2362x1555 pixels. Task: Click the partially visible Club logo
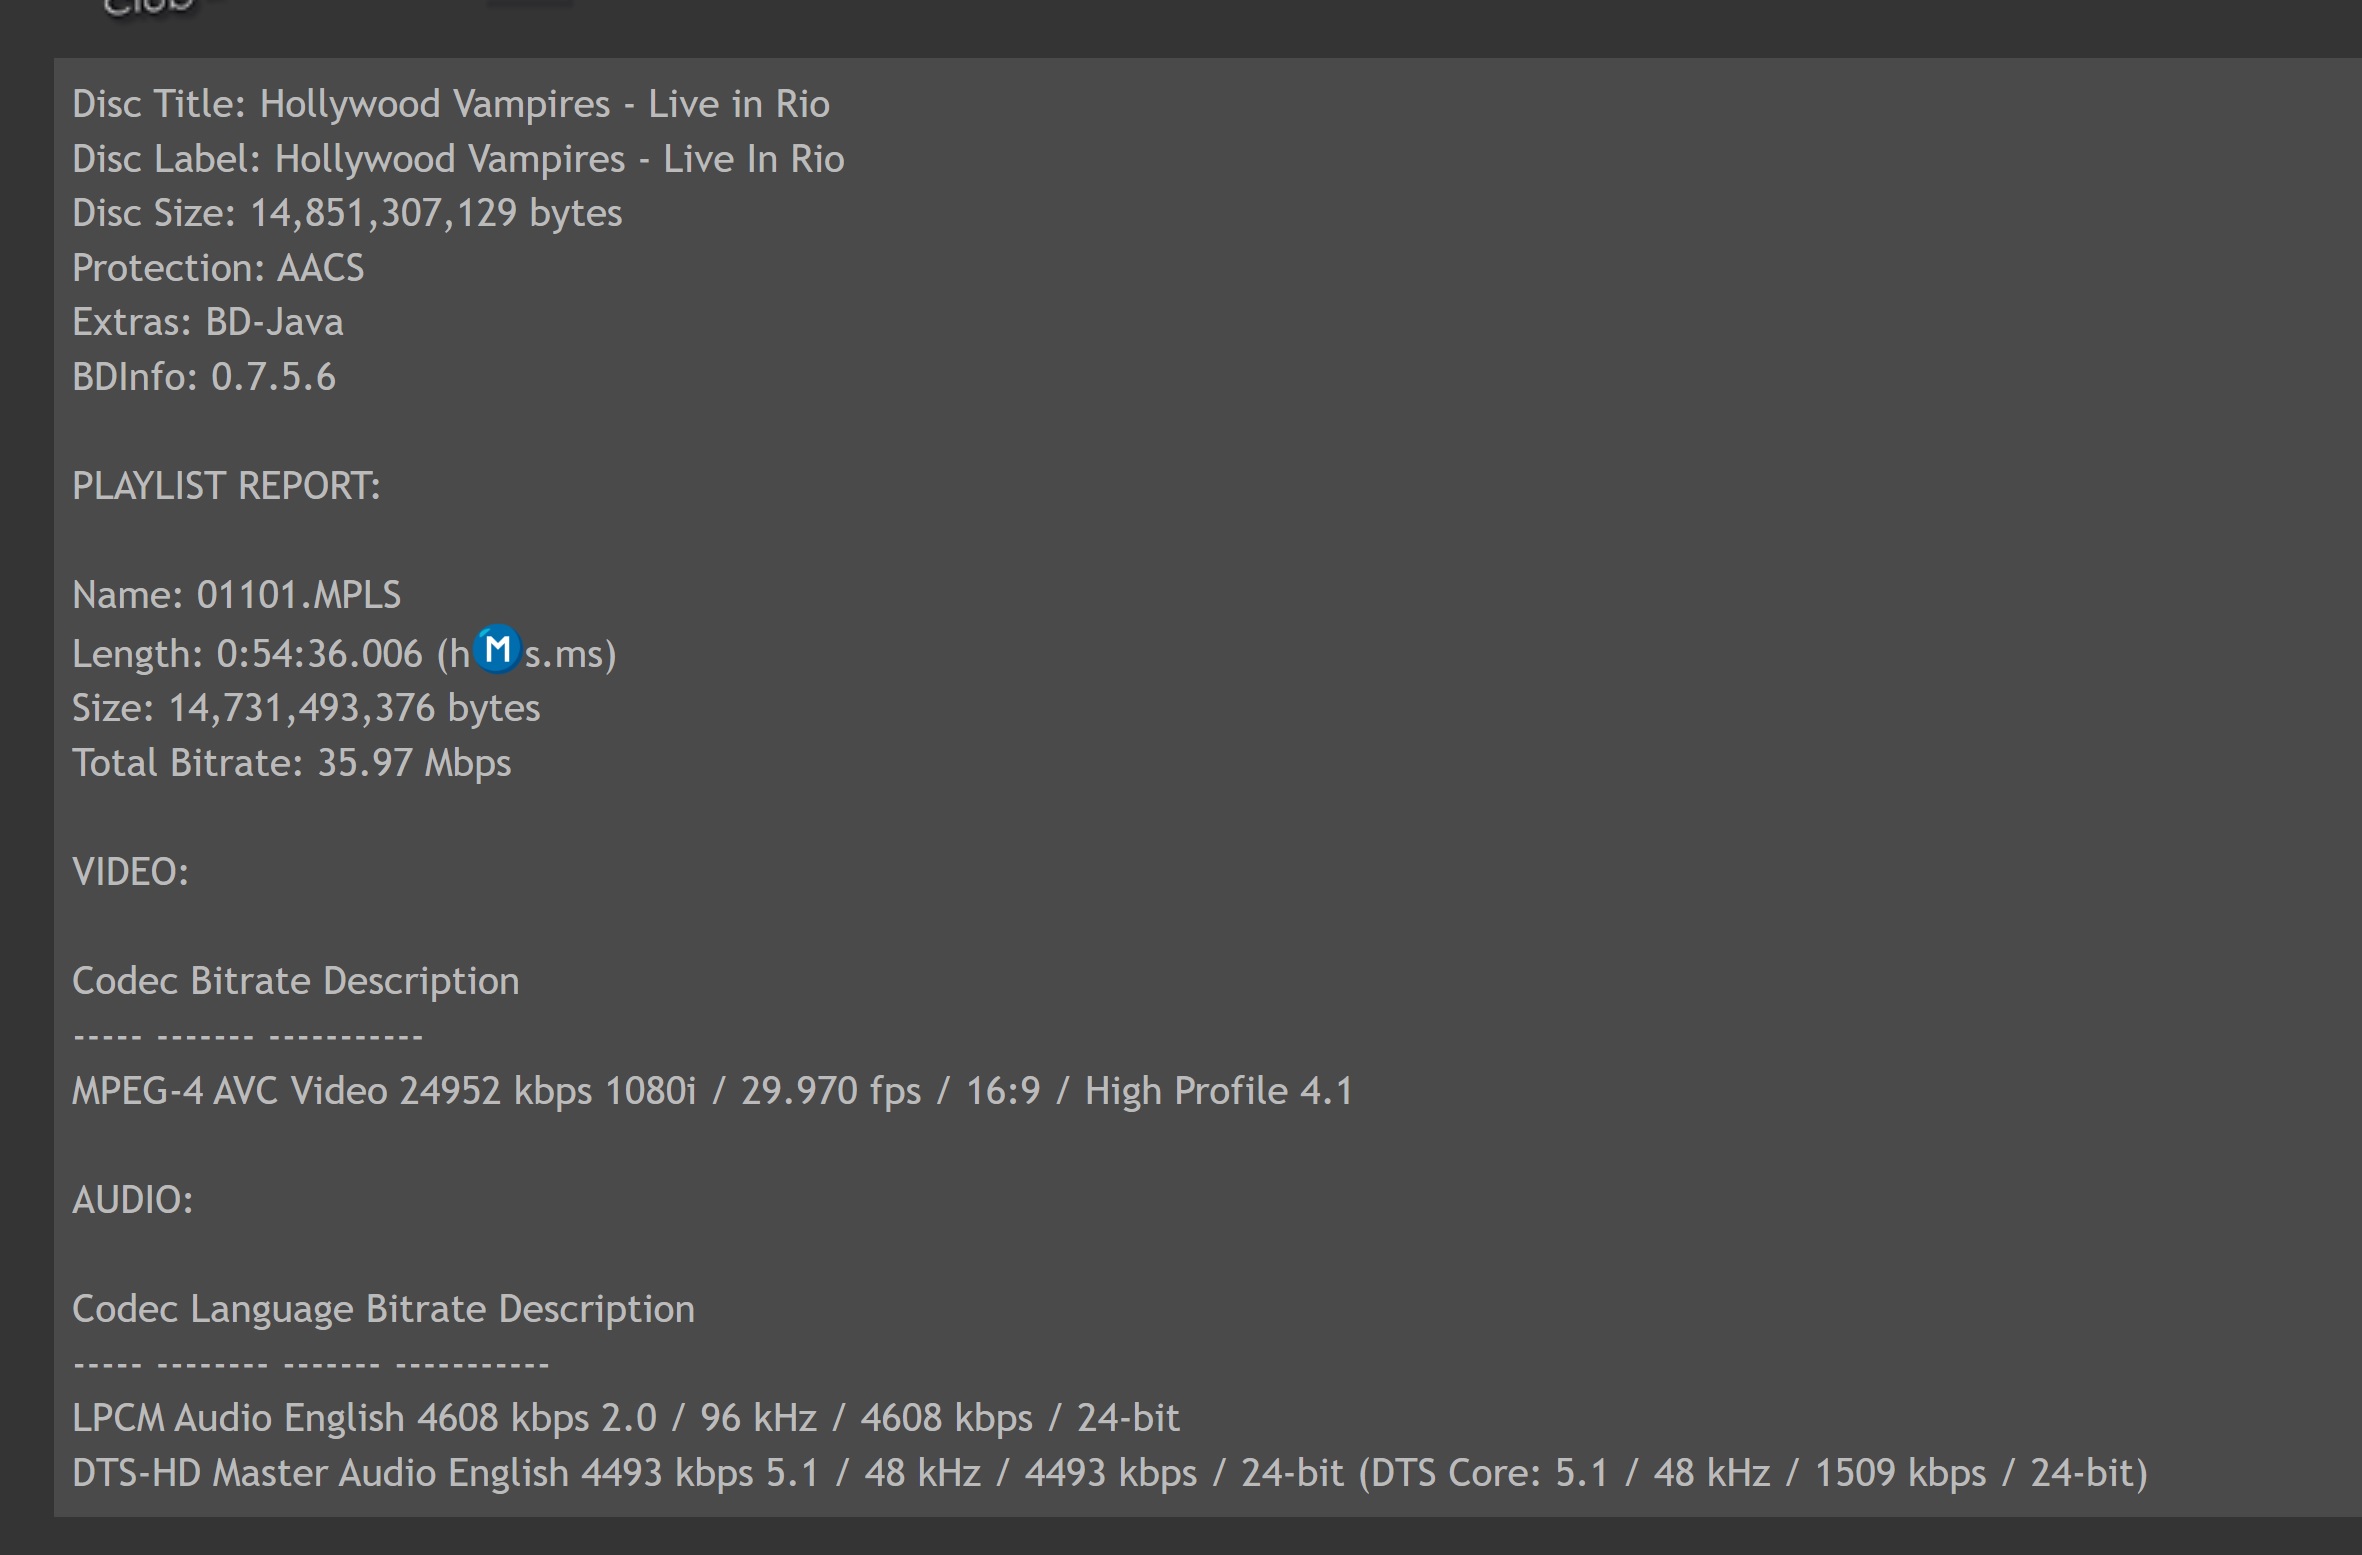tap(150, 8)
